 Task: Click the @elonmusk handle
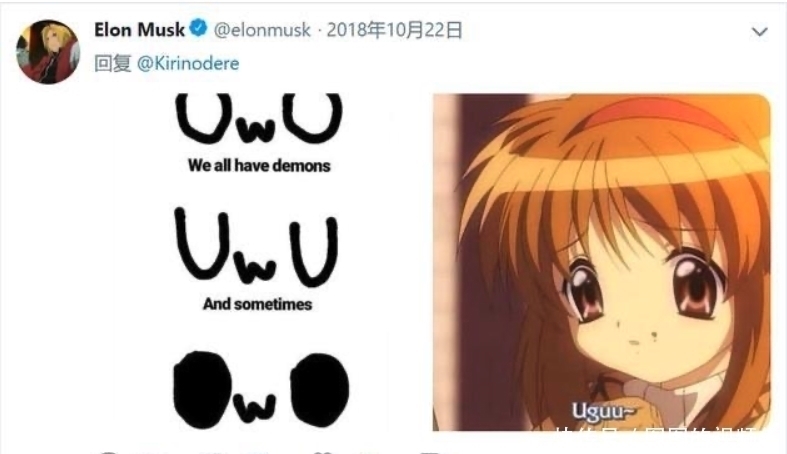click(x=262, y=30)
